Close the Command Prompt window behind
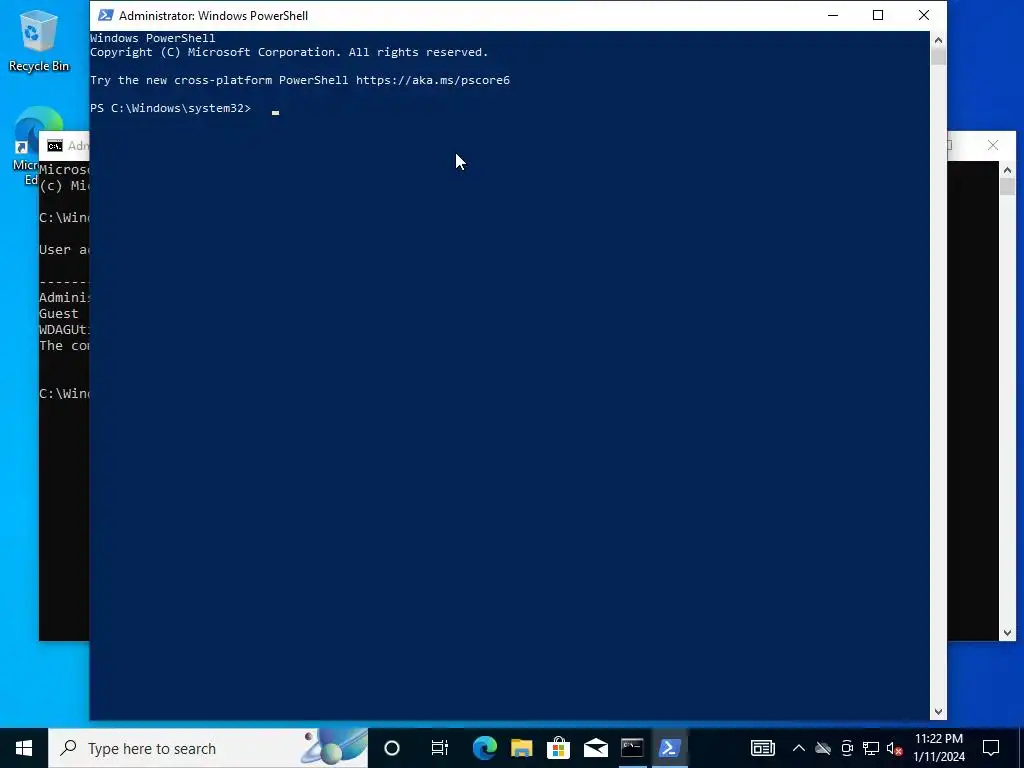This screenshot has width=1024, height=768. pos(993,145)
